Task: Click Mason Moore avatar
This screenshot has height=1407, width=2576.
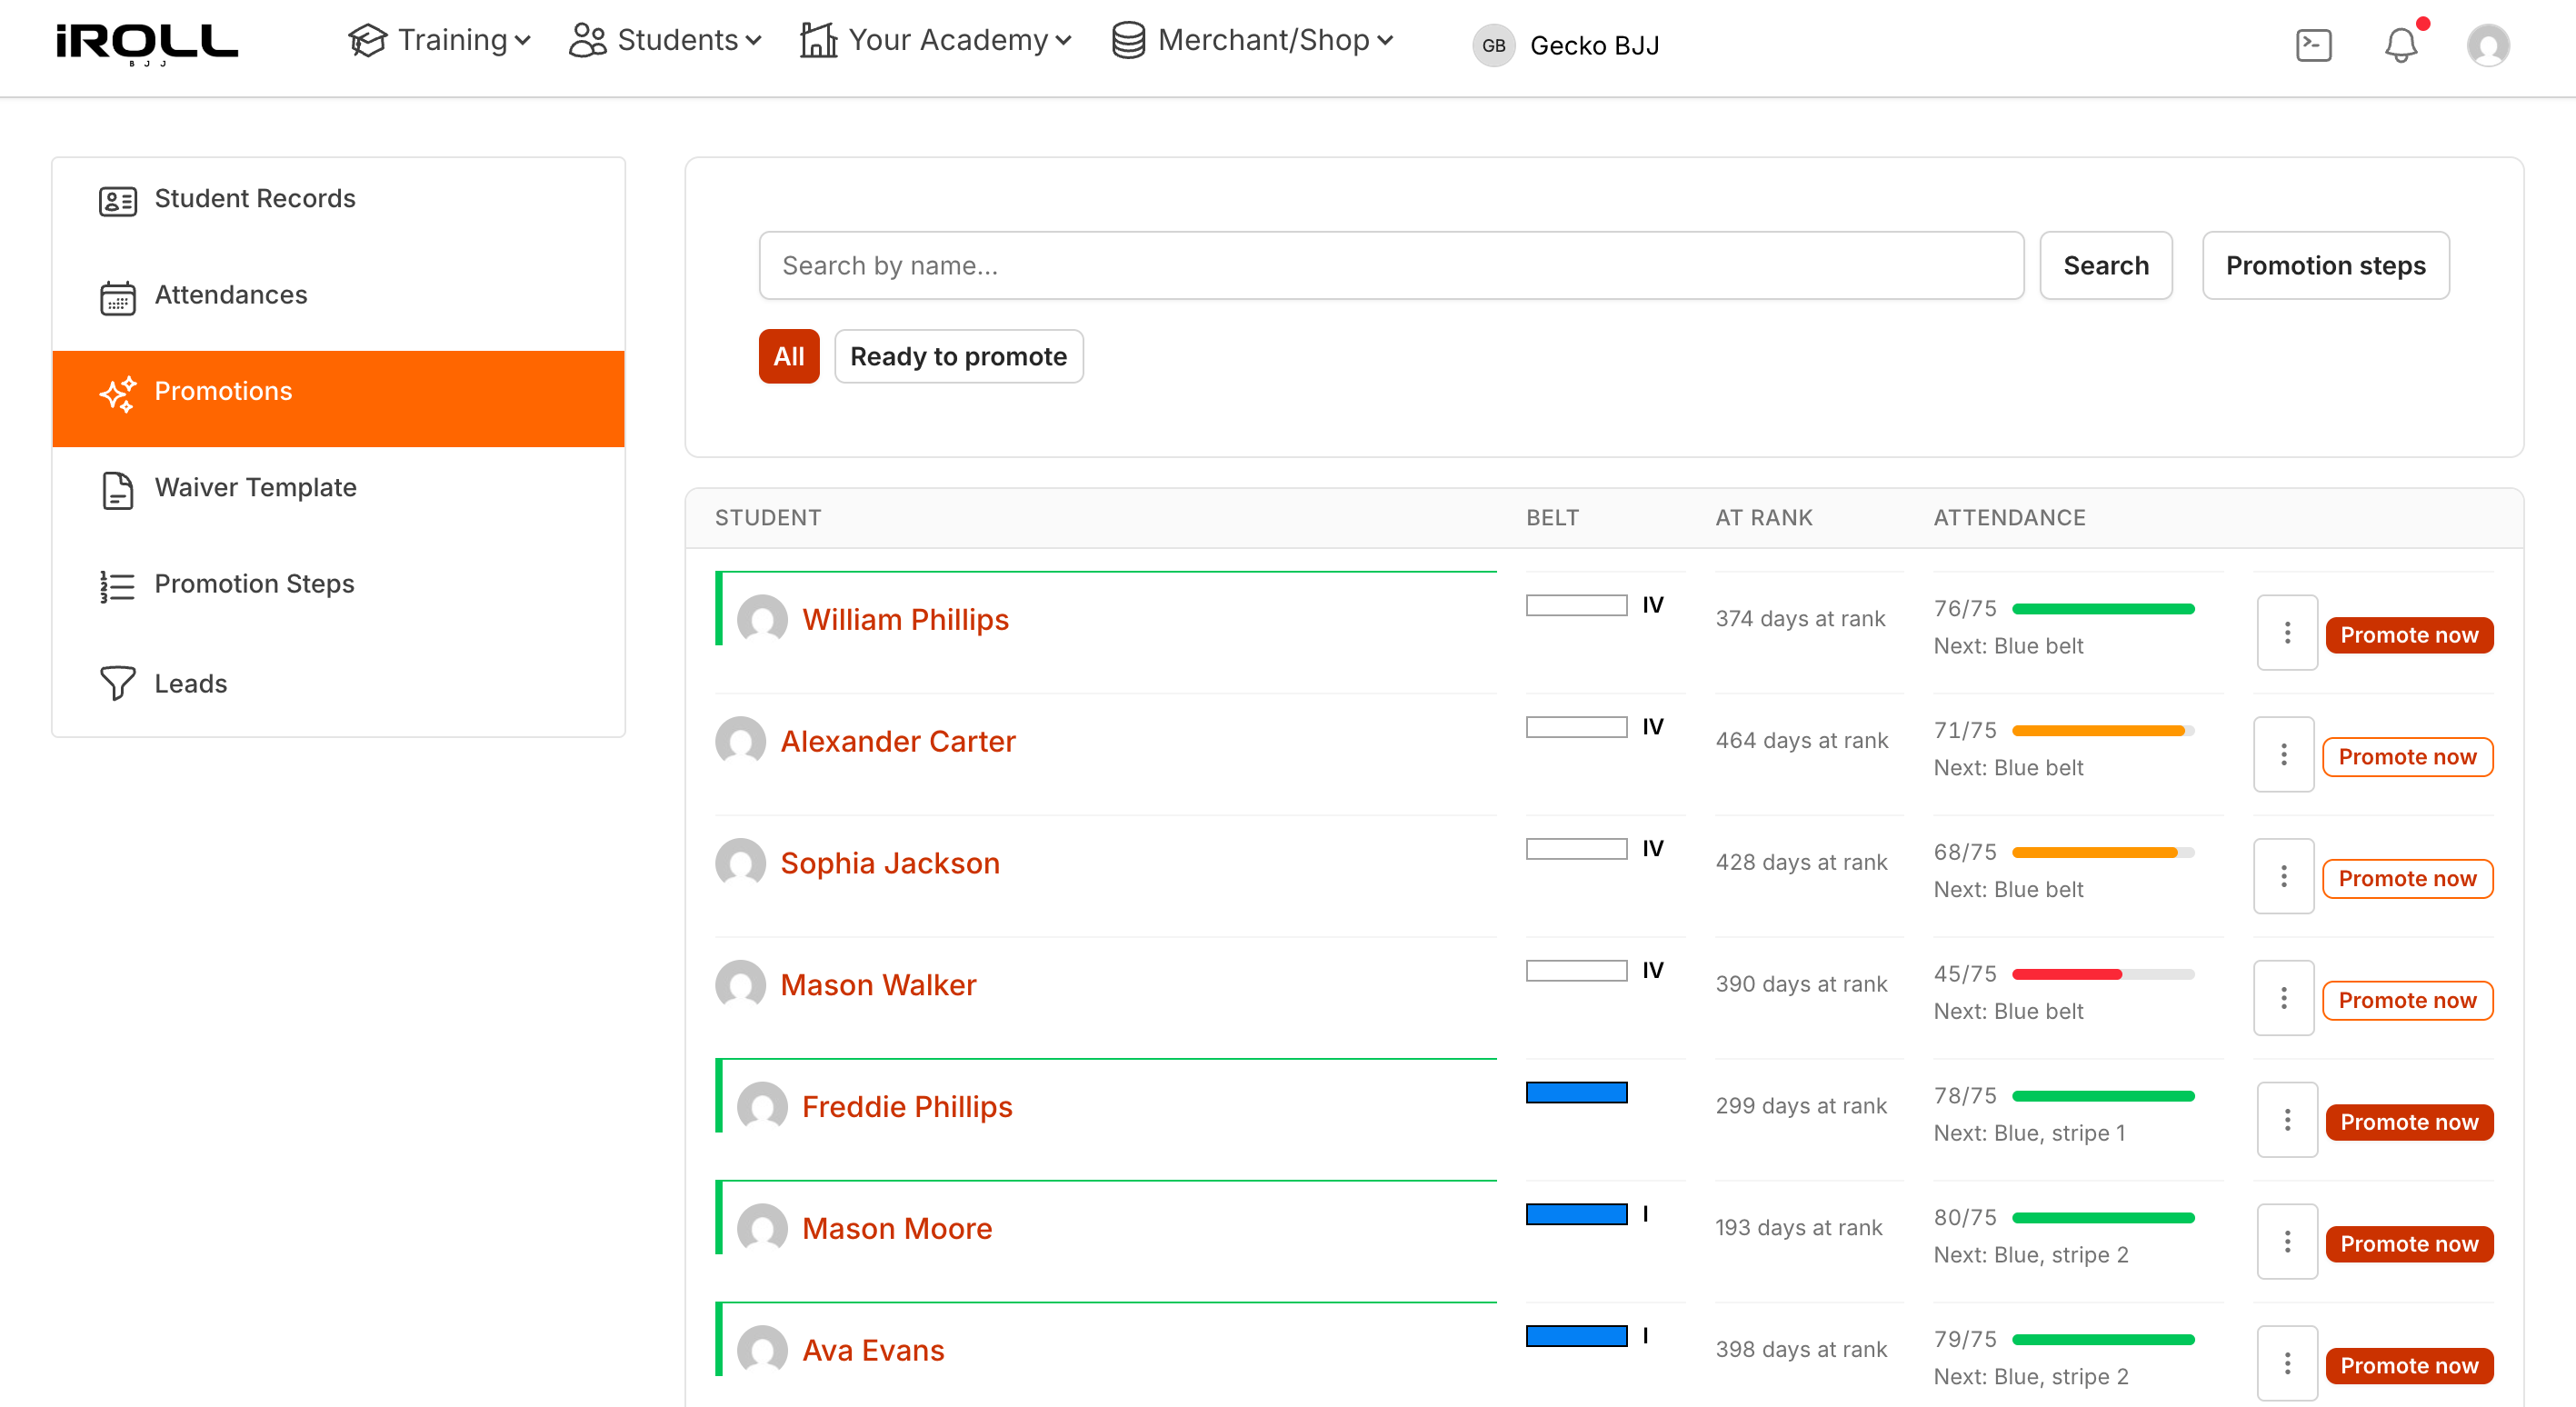Action: click(x=762, y=1229)
